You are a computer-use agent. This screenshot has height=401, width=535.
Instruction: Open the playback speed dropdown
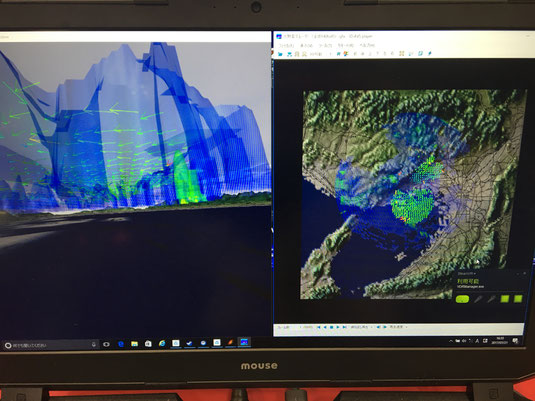[399, 327]
